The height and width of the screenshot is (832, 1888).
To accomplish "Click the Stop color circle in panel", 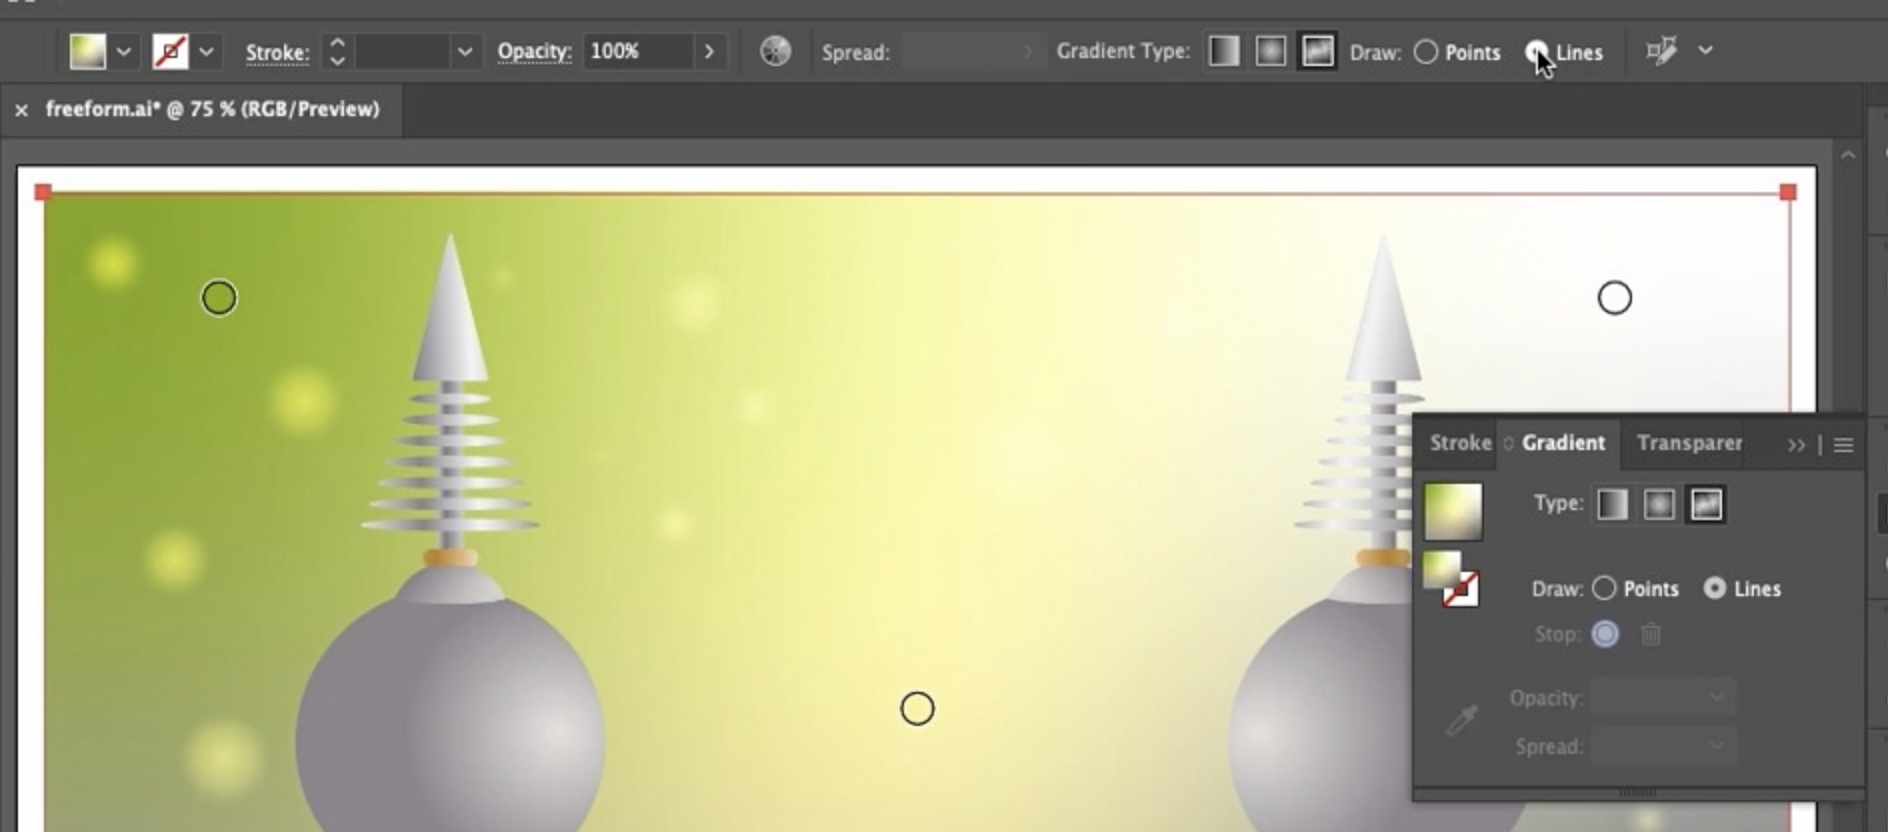I will pos(1605,634).
